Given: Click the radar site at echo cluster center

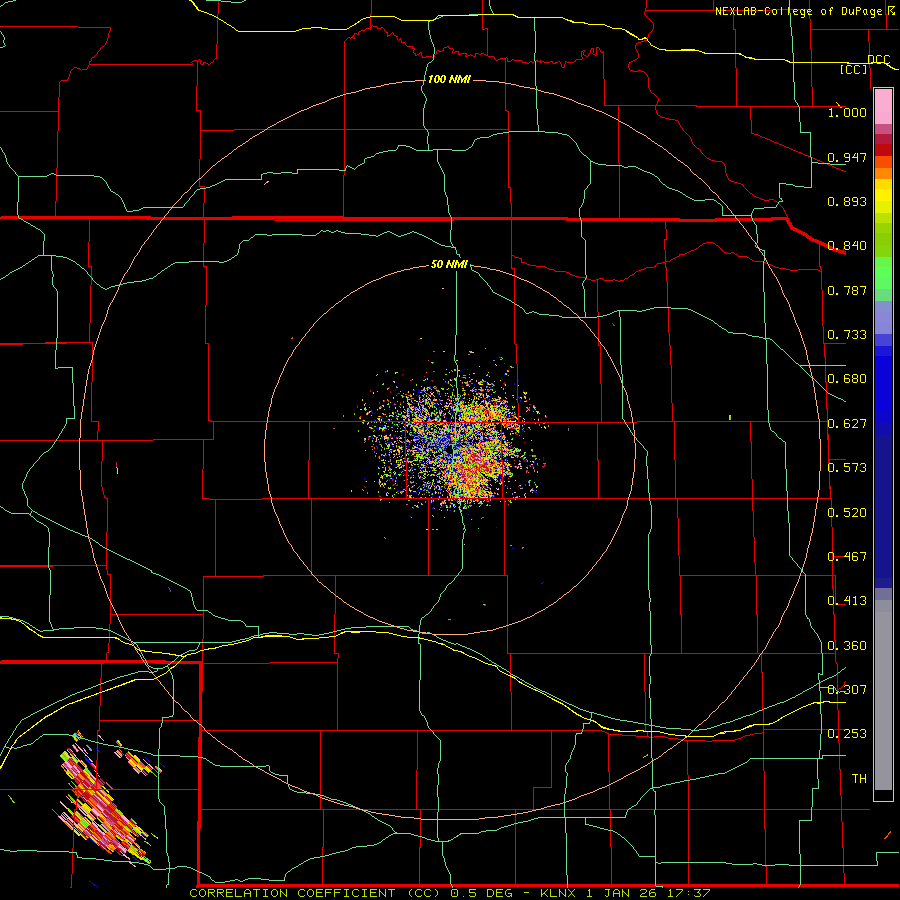Looking at the screenshot, I should 449,450.
